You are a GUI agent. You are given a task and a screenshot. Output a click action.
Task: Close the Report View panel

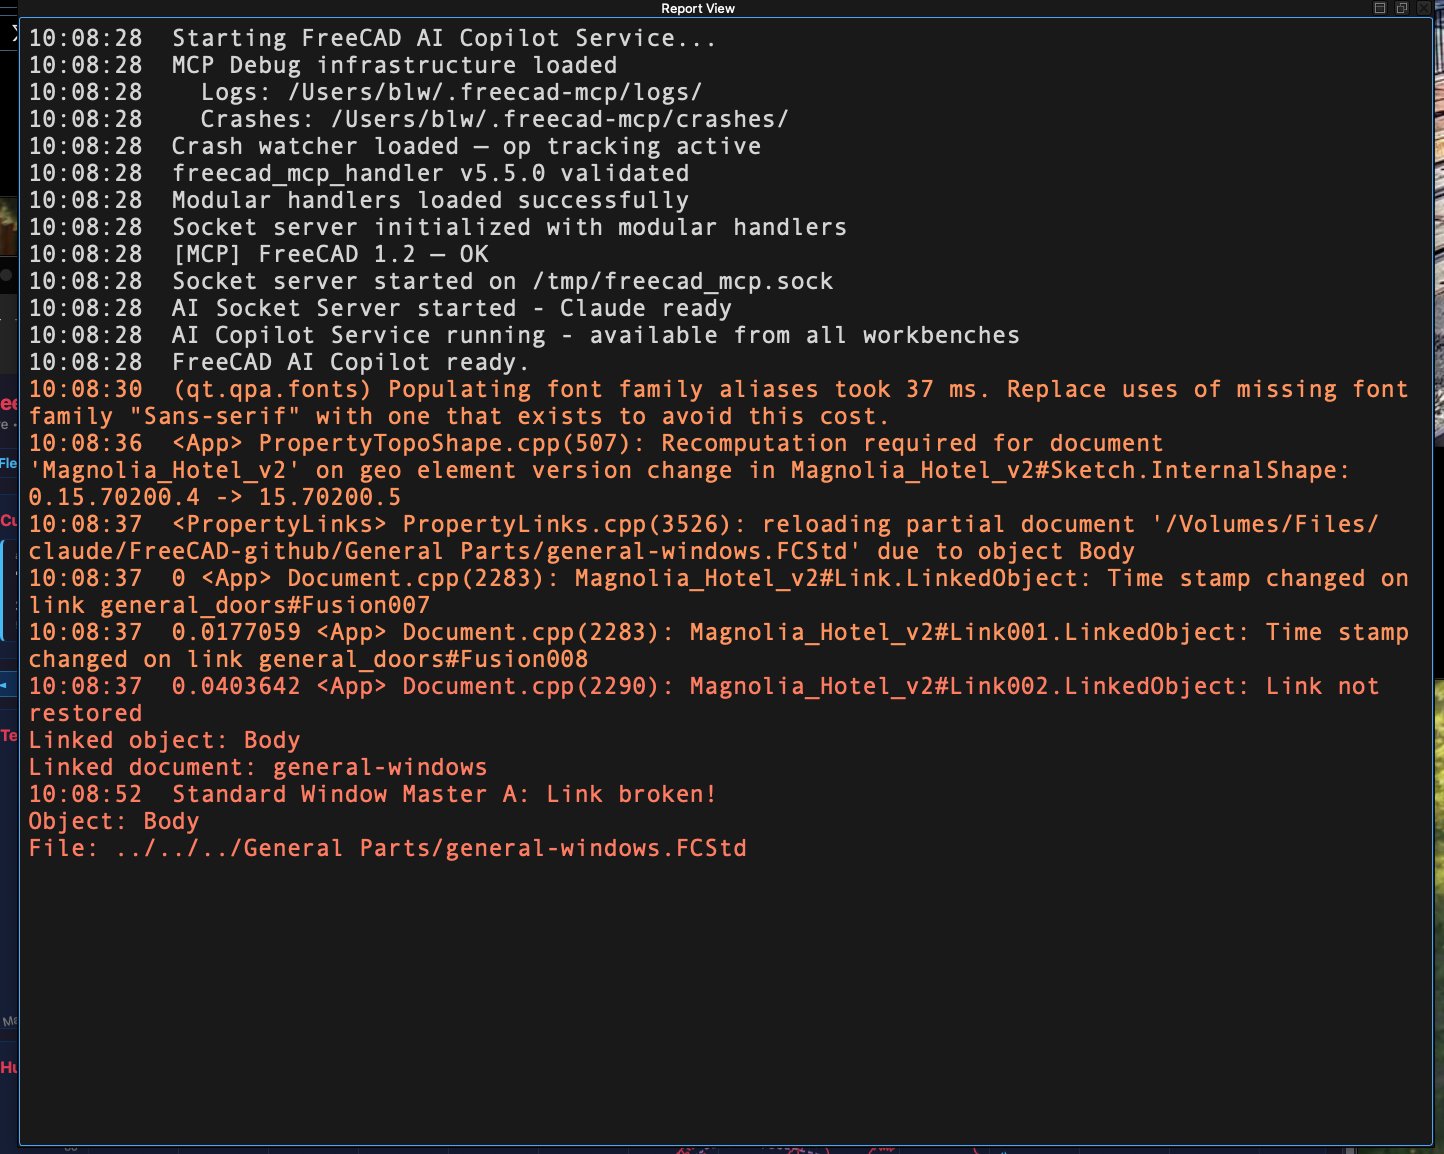click(1424, 8)
